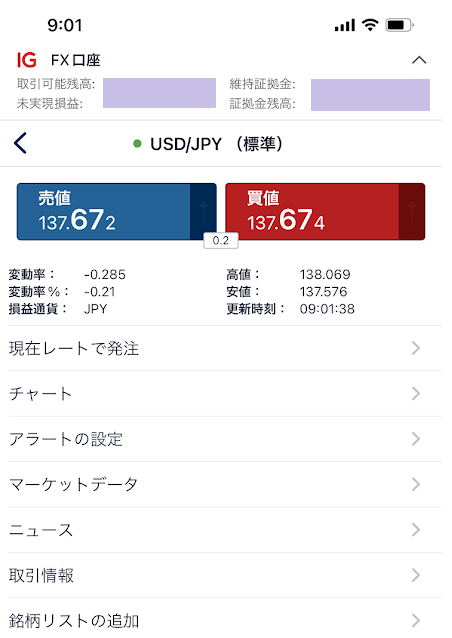
Task: Click the 0.2 spread indicator
Action: (x=221, y=240)
